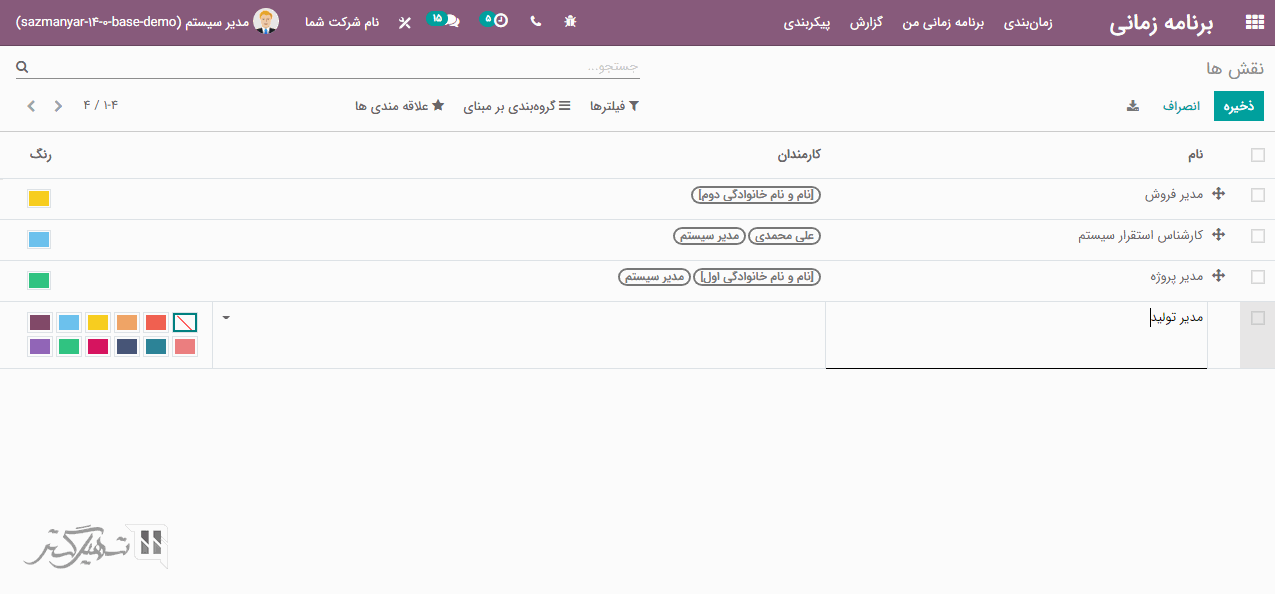1275x594 pixels.
Task: Open the activities clock icon
Action: tap(501, 20)
